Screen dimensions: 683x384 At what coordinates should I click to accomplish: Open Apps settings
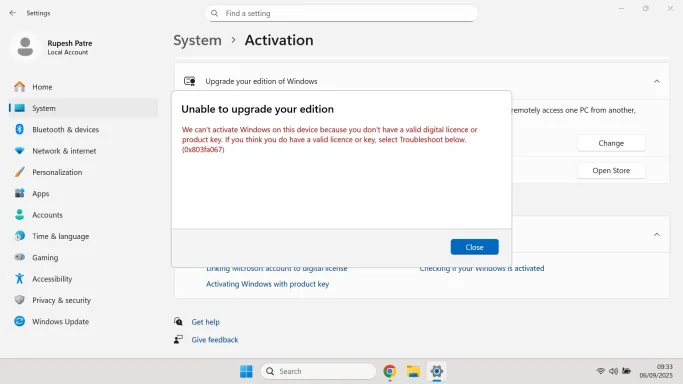(83, 193)
